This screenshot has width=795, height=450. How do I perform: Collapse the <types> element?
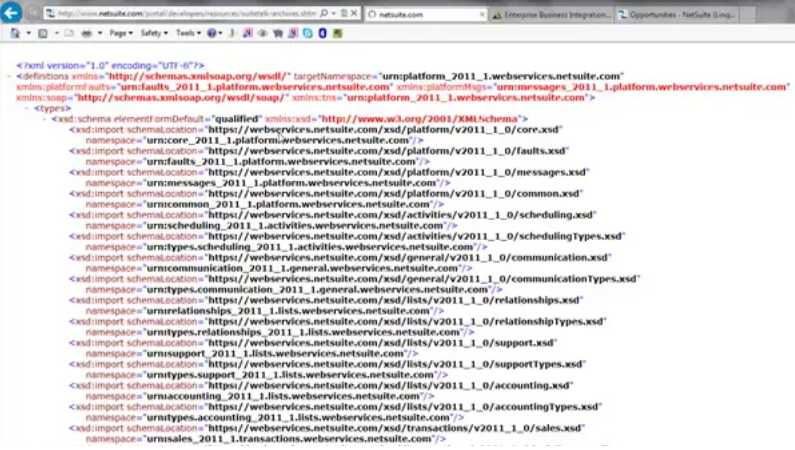click(27, 108)
